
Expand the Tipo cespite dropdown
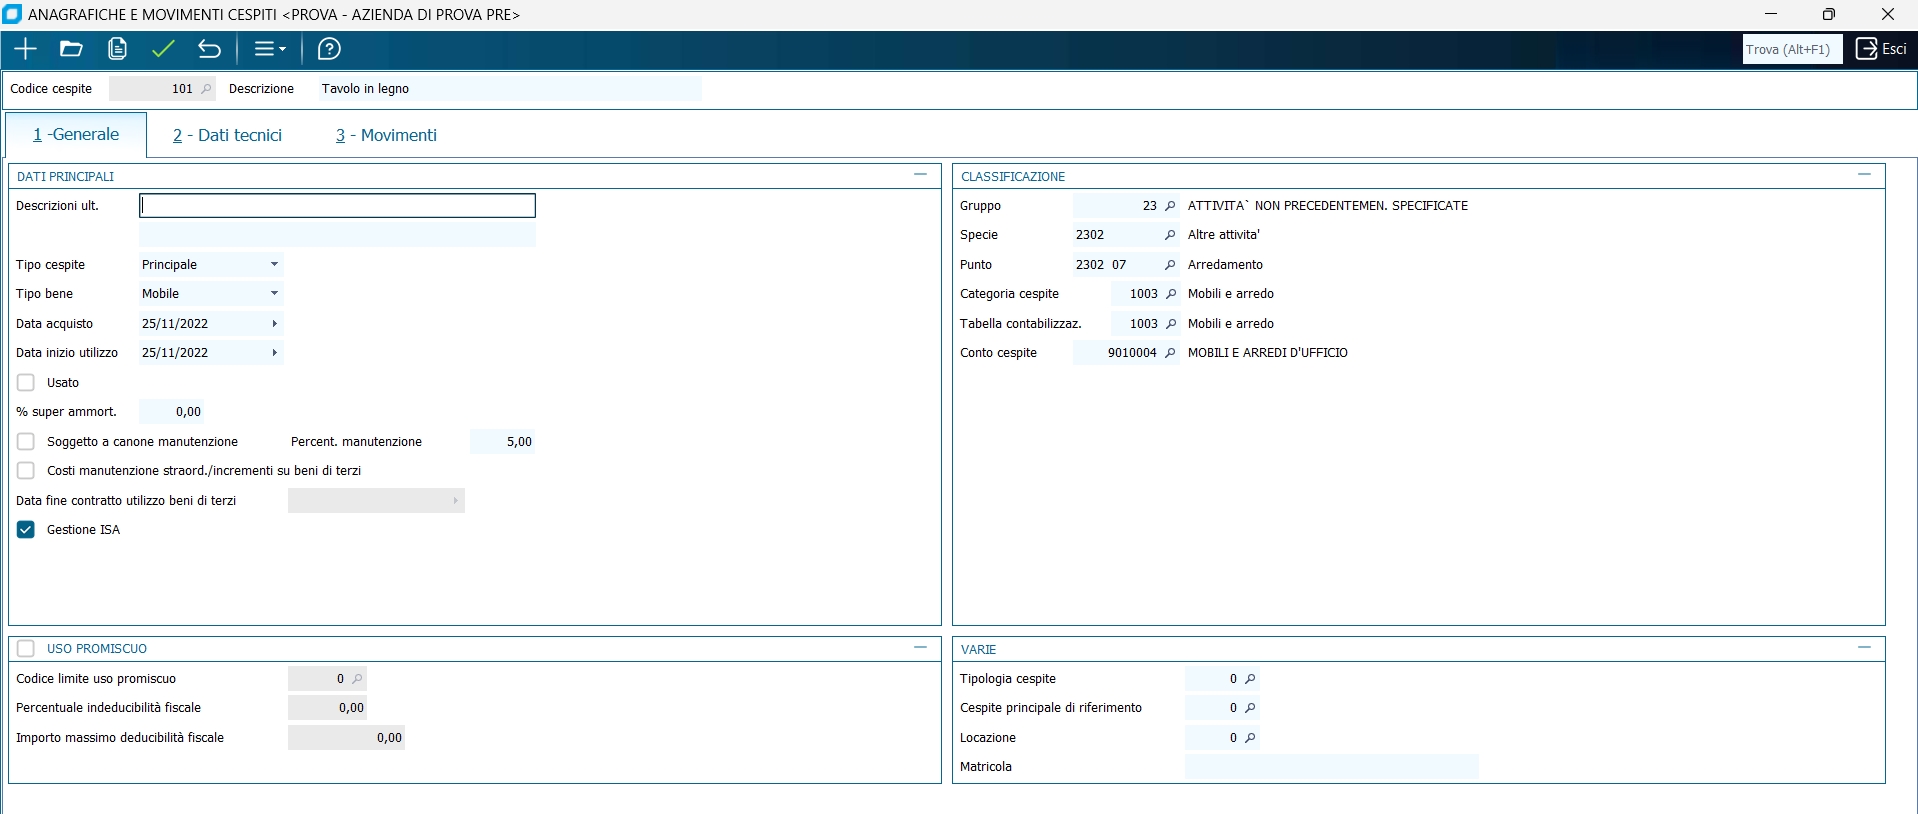click(x=274, y=265)
